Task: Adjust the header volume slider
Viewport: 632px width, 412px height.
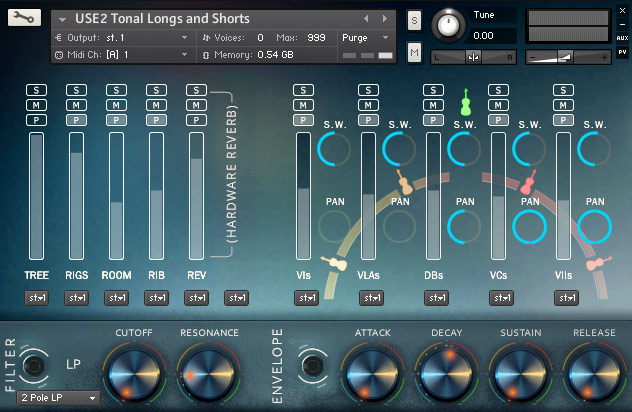Action: click(568, 57)
